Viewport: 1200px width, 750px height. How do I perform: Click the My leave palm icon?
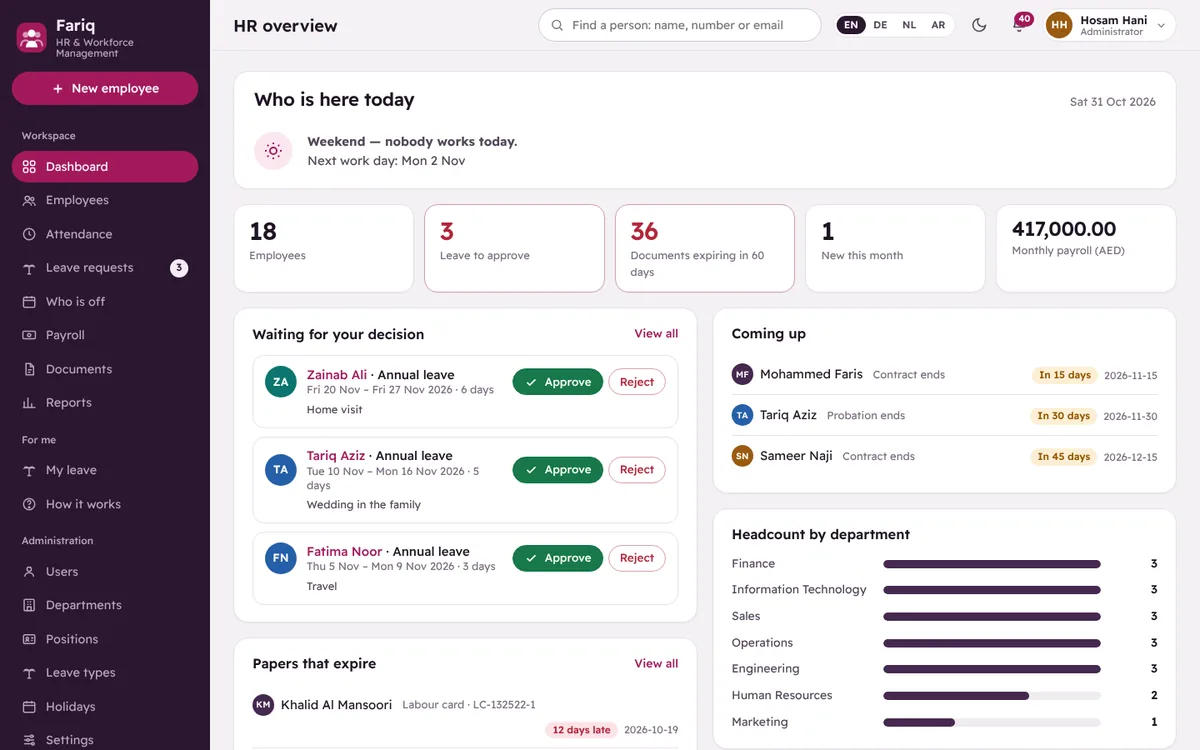[29, 470]
